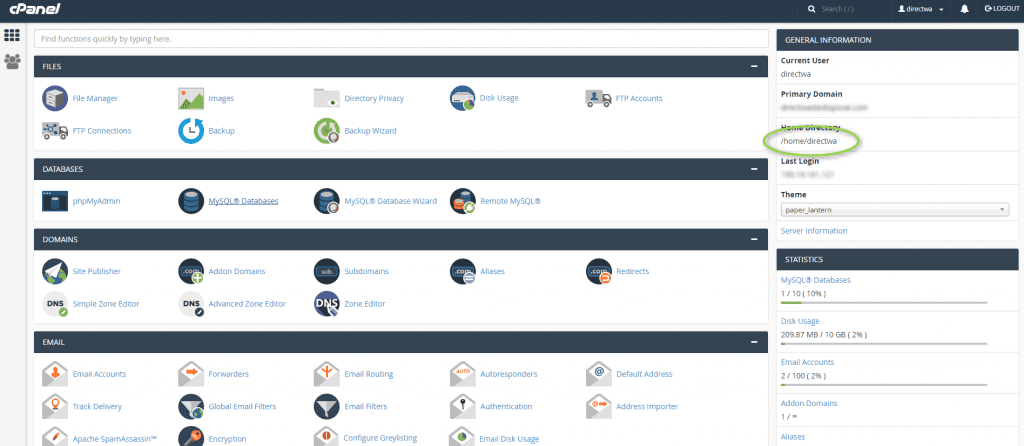Open the Disk Usage icon
Image resolution: width=1024 pixels, height=446 pixels.
[462, 98]
